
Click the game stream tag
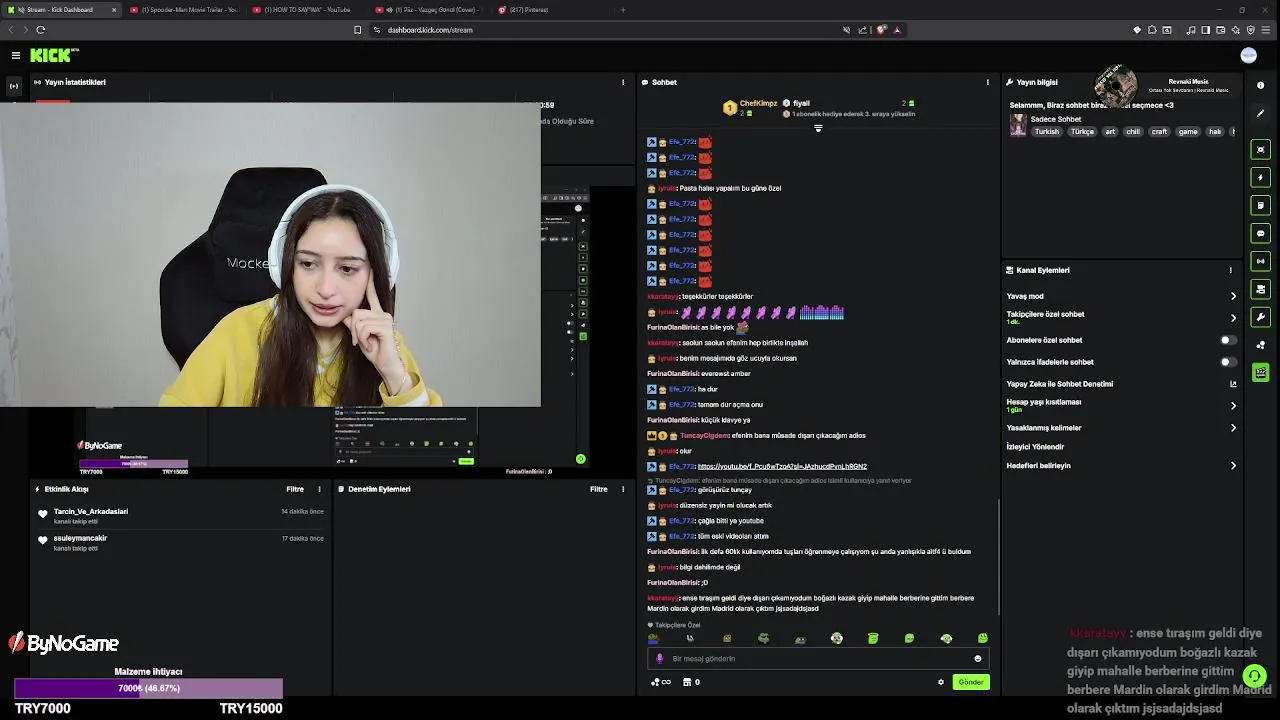[1188, 132]
